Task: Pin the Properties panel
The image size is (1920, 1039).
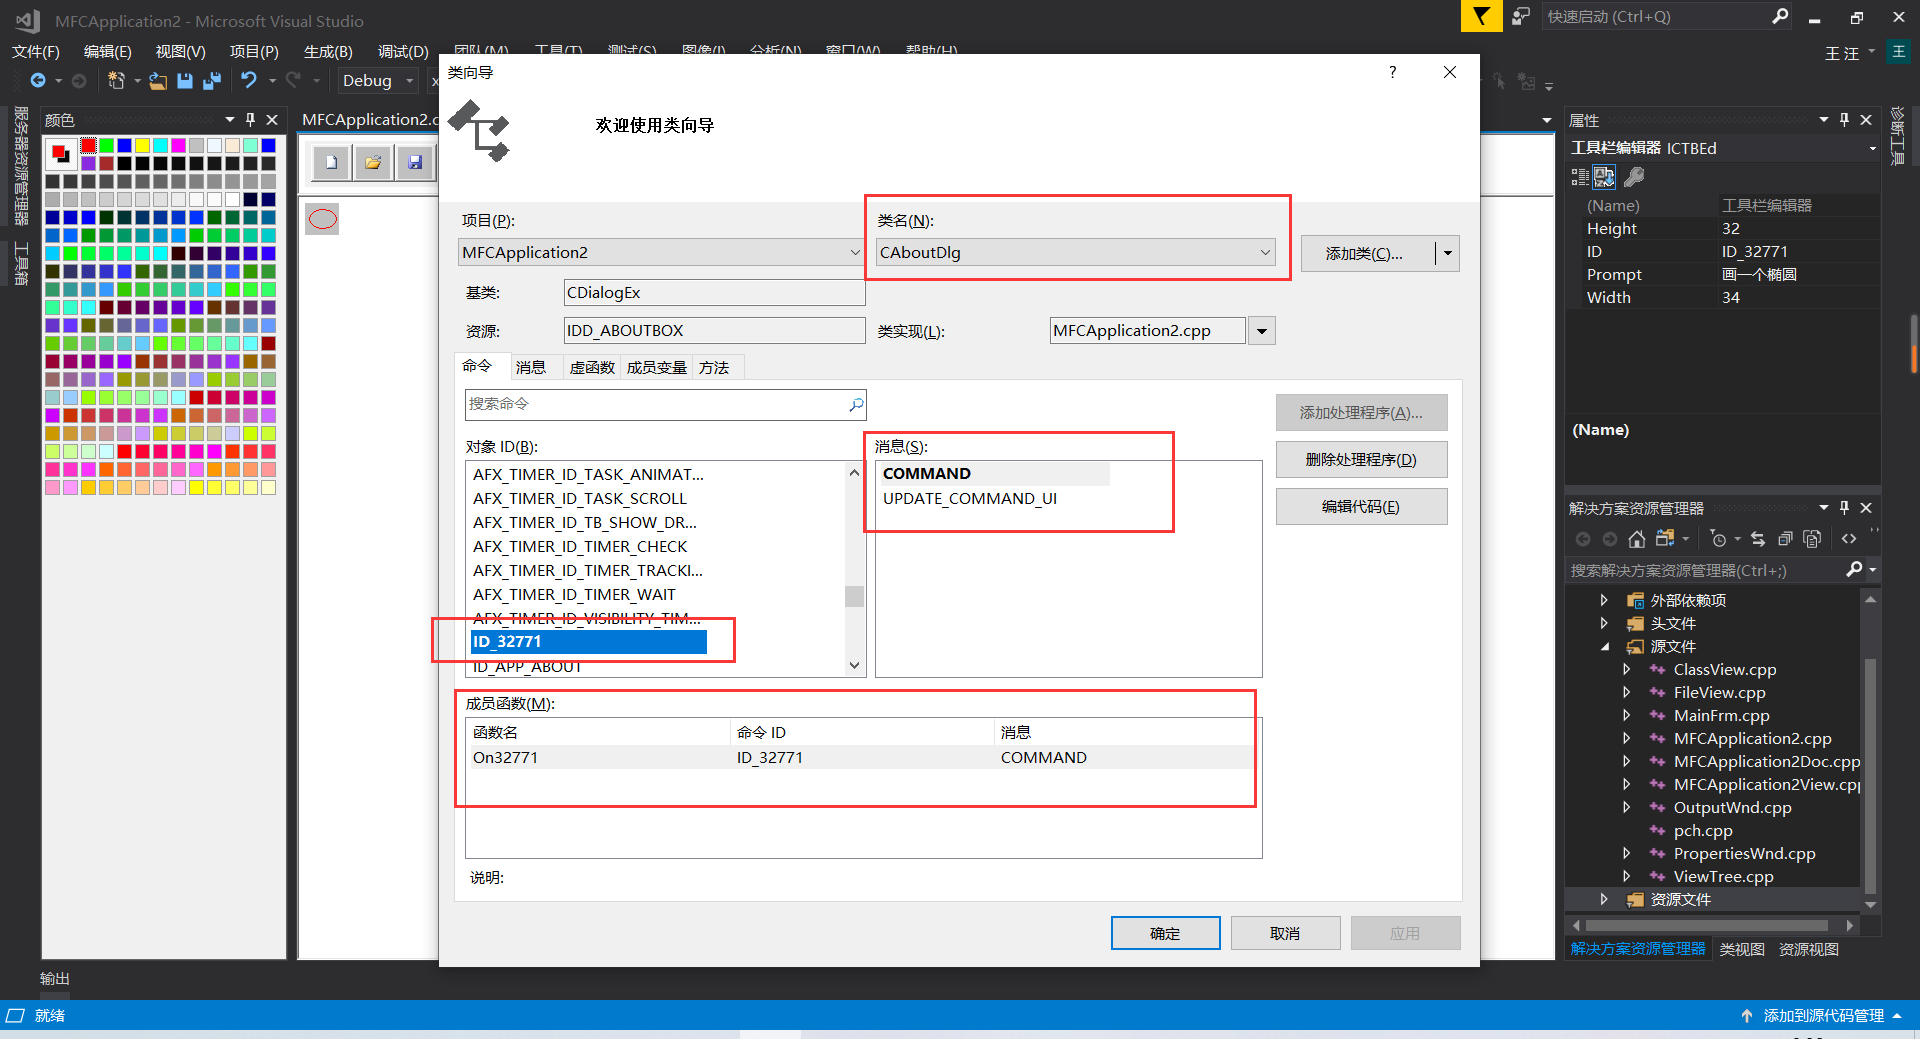Action: click(1844, 119)
